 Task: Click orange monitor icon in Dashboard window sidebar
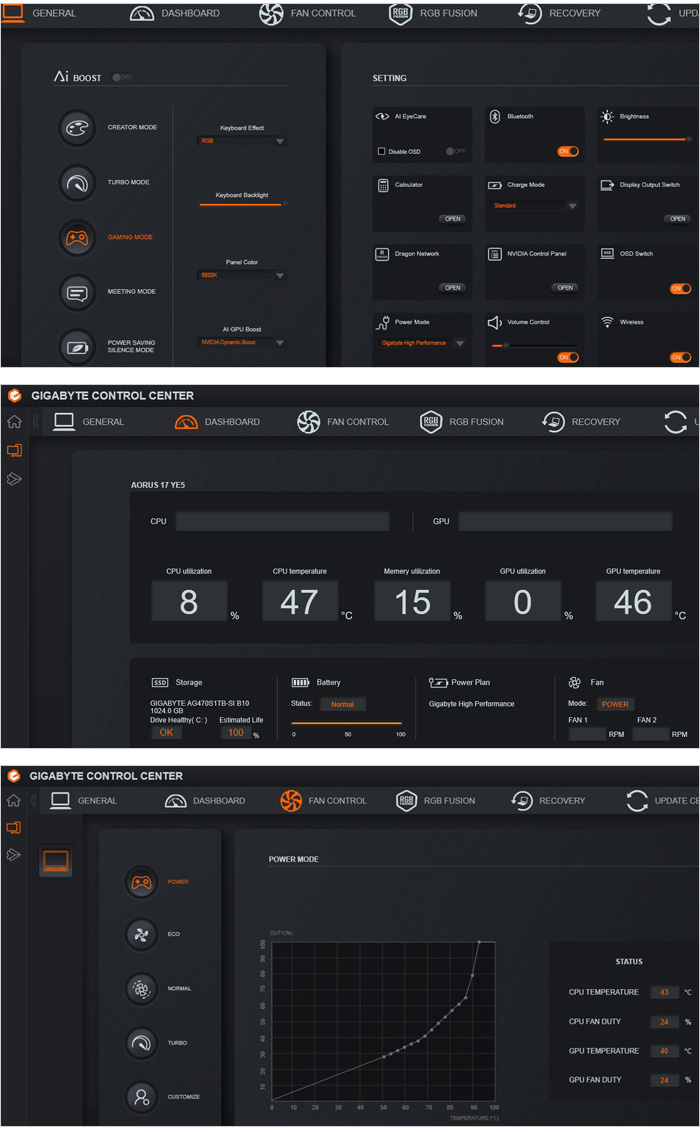tap(14, 450)
